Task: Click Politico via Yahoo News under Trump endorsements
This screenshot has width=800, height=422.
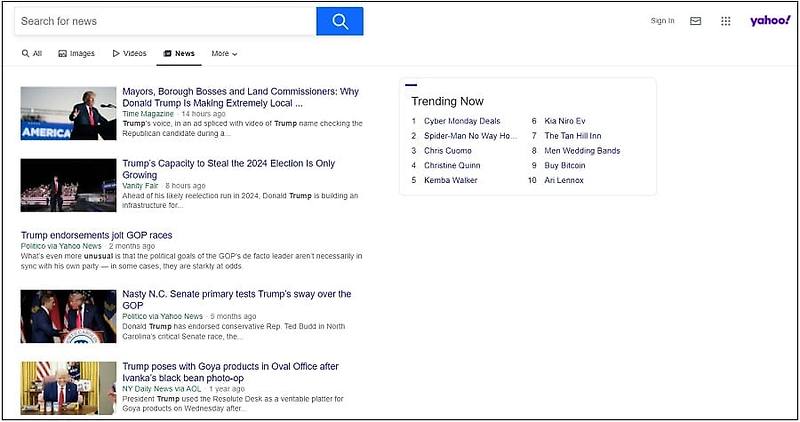Action: pos(61,246)
